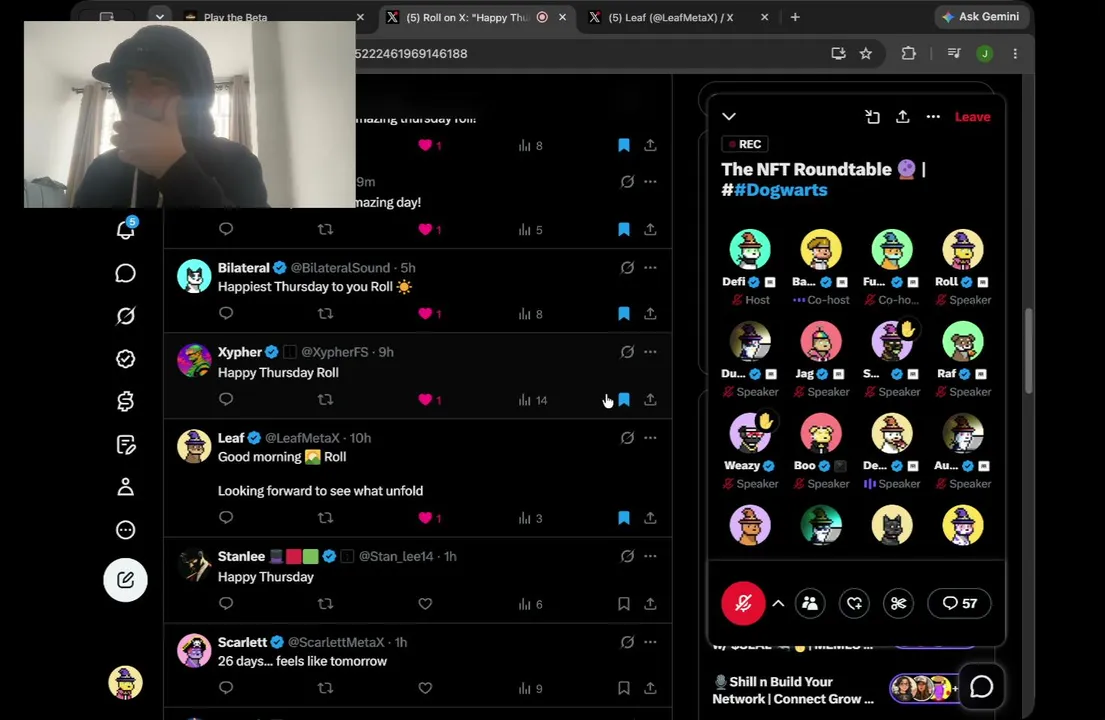Open the notifications bell in the sidebar
The height and width of the screenshot is (720, 1105).
pos(125,230)
